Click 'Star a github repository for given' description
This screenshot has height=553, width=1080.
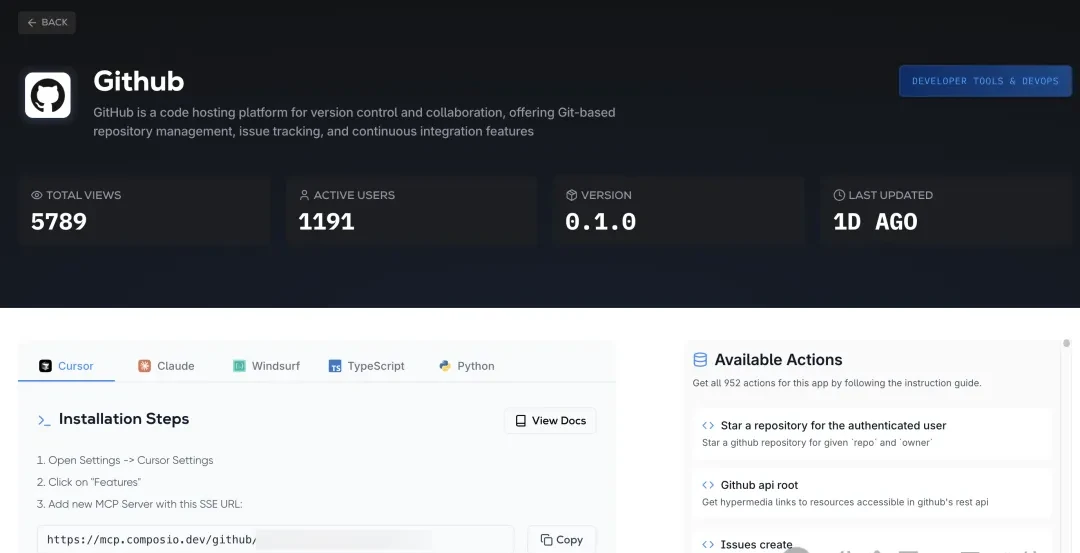tap(817, 443)
